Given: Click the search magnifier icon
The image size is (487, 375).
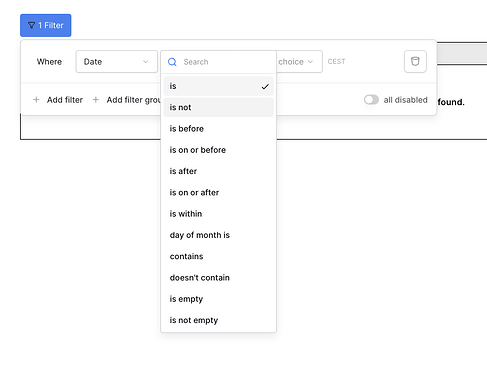Looking at the screenshot, I should coord(172,62).
